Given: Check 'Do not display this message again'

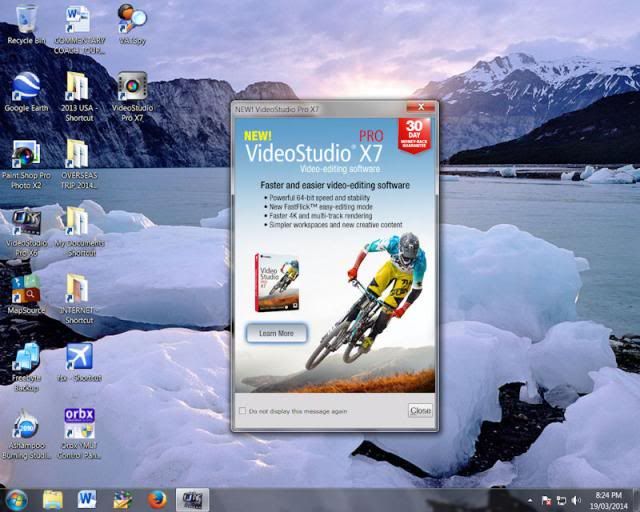Looking at the screenshot, I should tap(242, 411).
